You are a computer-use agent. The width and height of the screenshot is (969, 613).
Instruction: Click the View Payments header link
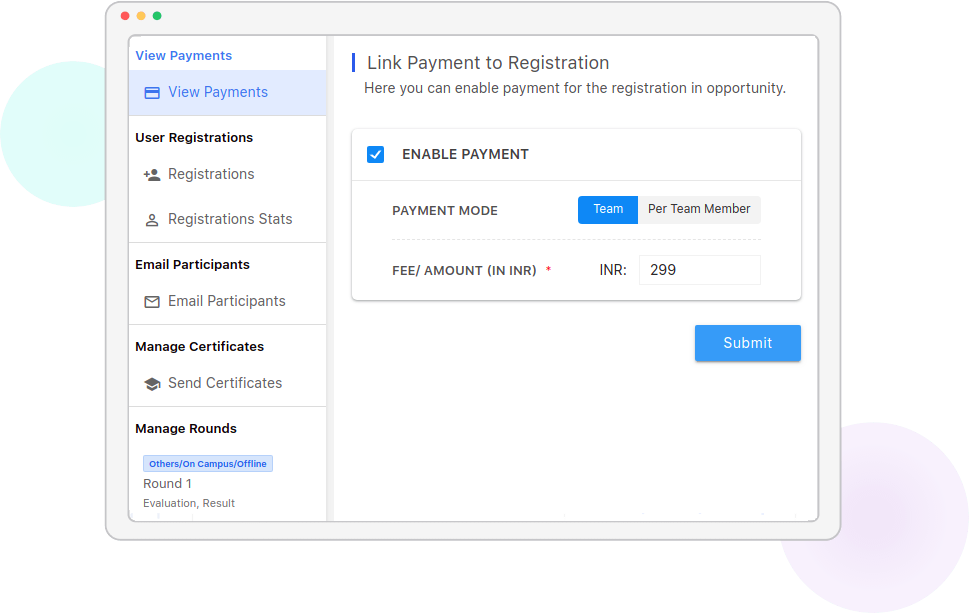[x=184, y=56]
